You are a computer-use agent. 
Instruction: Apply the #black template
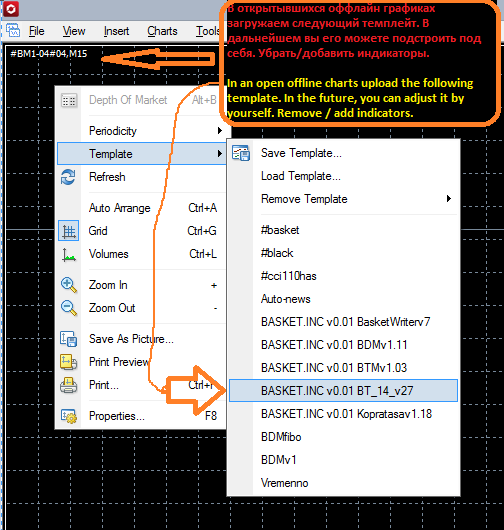pyautogui.click(x=343, y=253)
